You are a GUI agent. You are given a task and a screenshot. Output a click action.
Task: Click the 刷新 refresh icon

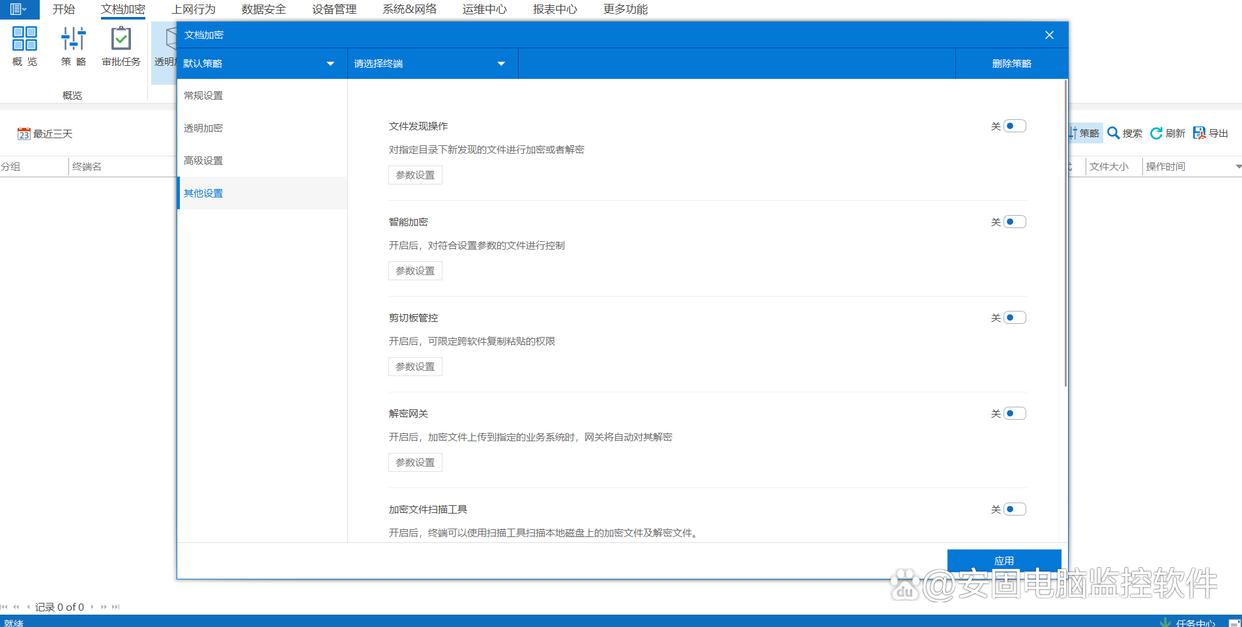click(1156, 133)
